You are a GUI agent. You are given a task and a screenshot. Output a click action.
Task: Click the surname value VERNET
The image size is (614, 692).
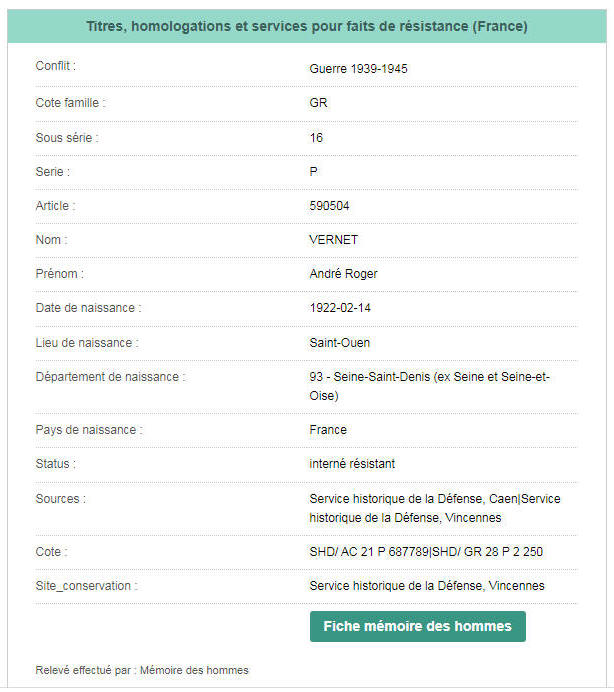[x=333, y=240]
